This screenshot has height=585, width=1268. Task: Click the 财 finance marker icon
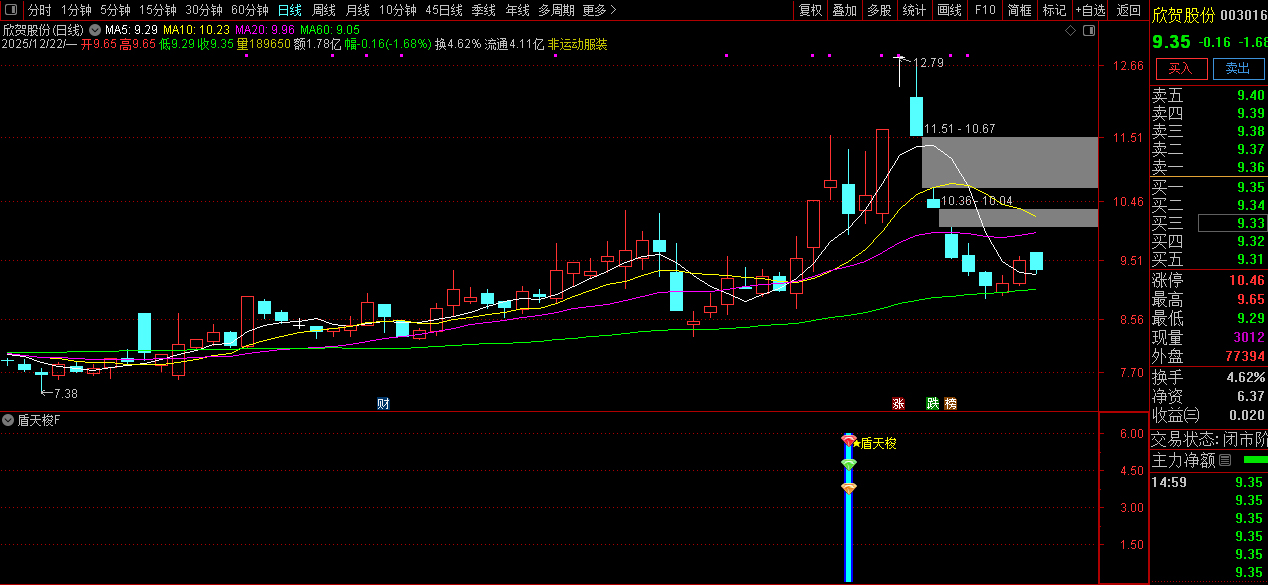383,403
